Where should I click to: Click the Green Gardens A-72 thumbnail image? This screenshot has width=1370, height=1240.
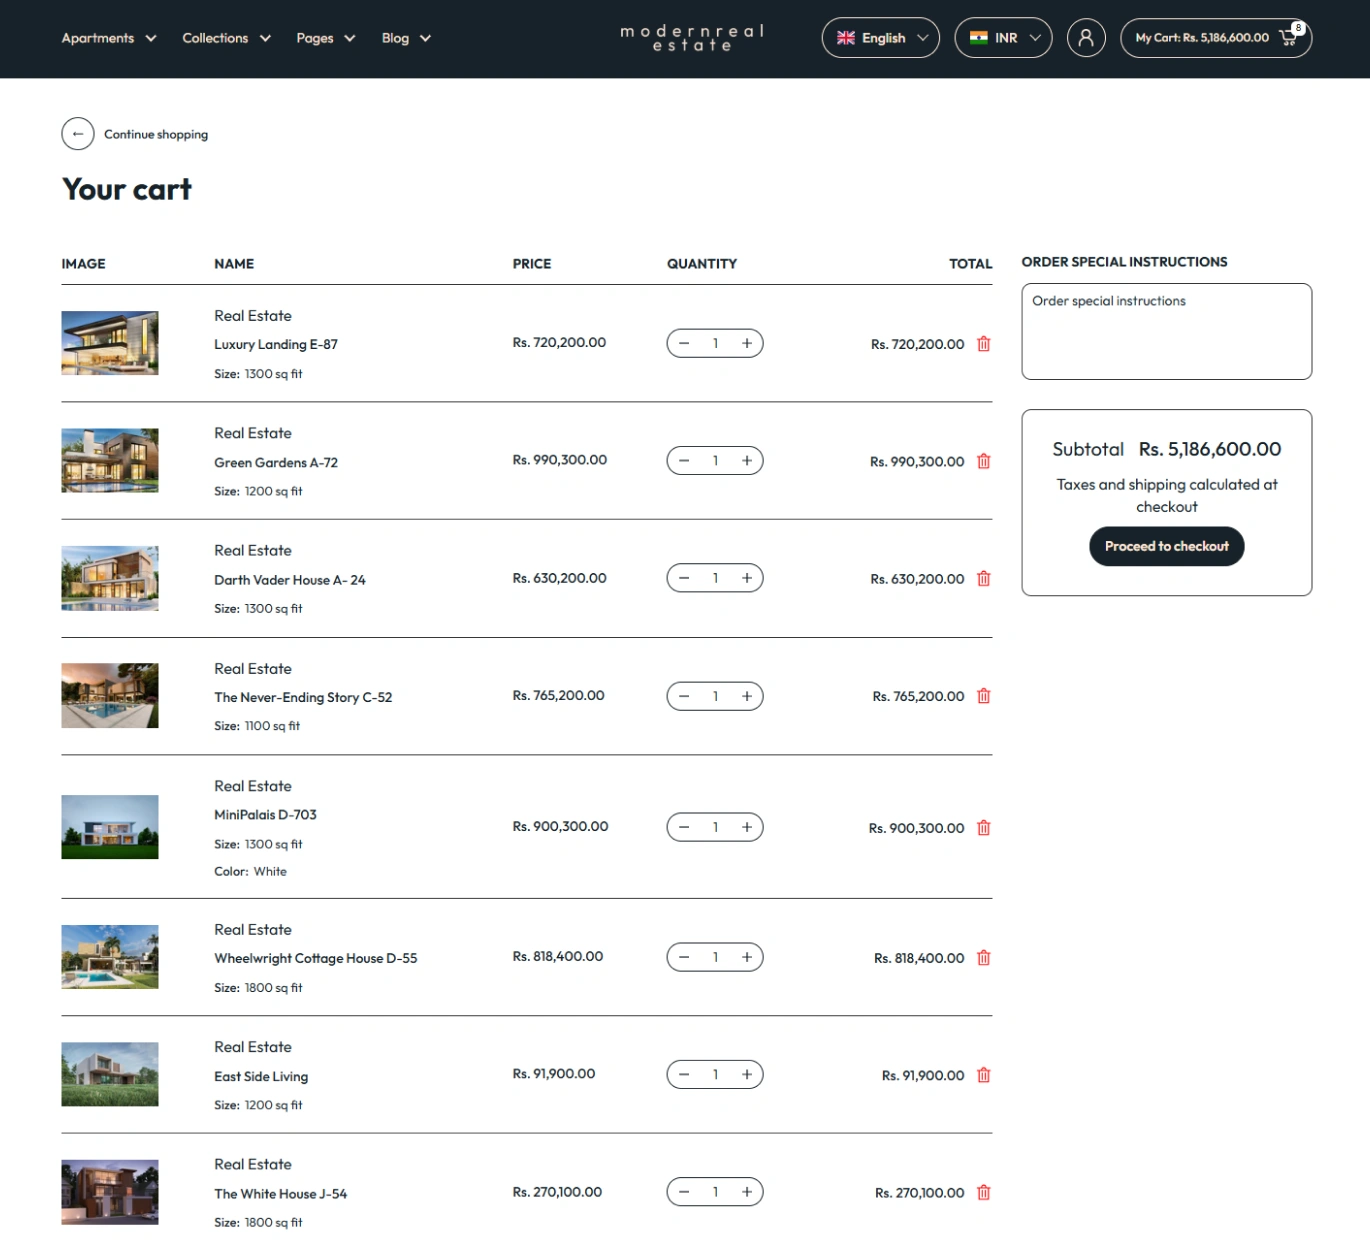pyautogui.click(x=110, y=461)
